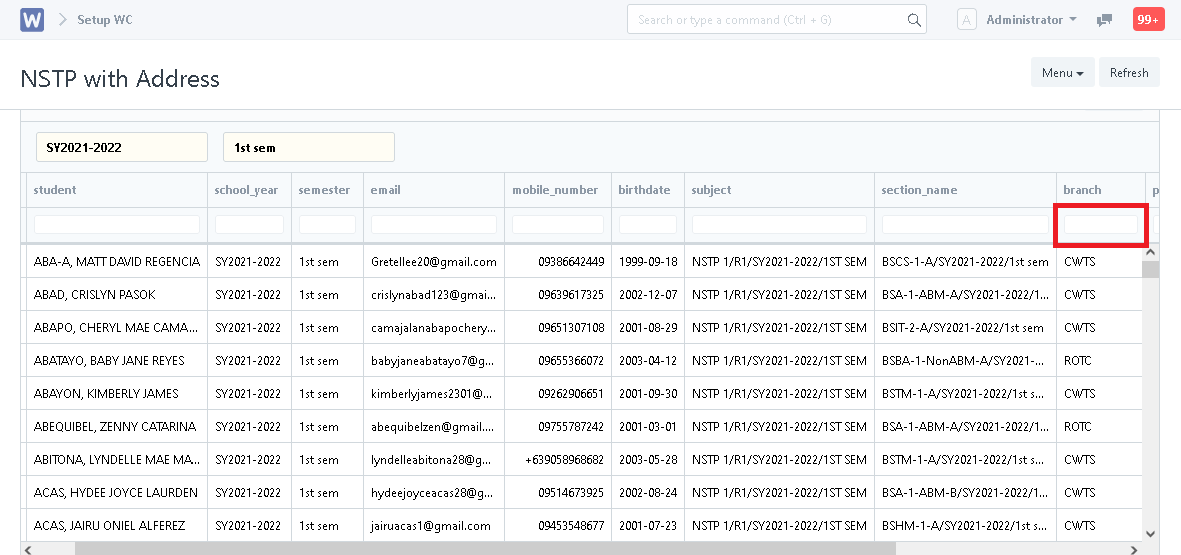This screenshot has height=555, width=1181.
Task: Click email Gretellee20@gmail.com
Action: pyautogui.click(x=434, y=262)
